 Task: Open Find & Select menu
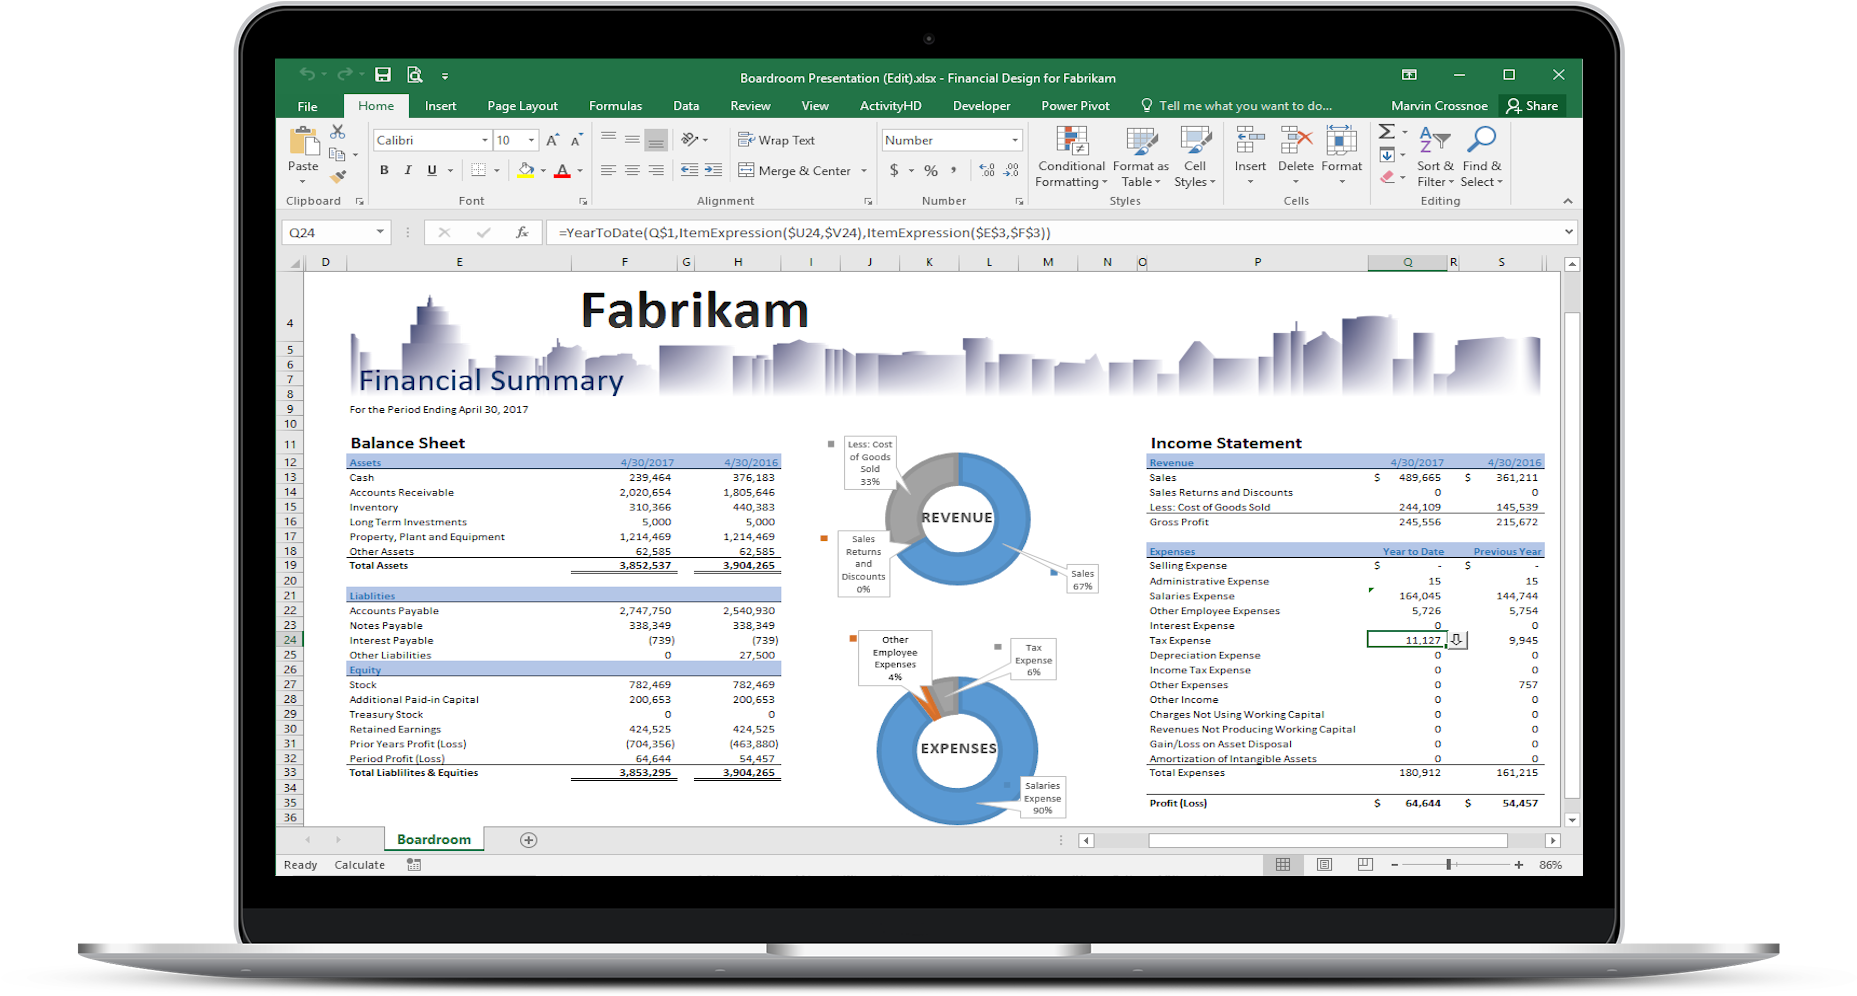point(1481,157)
